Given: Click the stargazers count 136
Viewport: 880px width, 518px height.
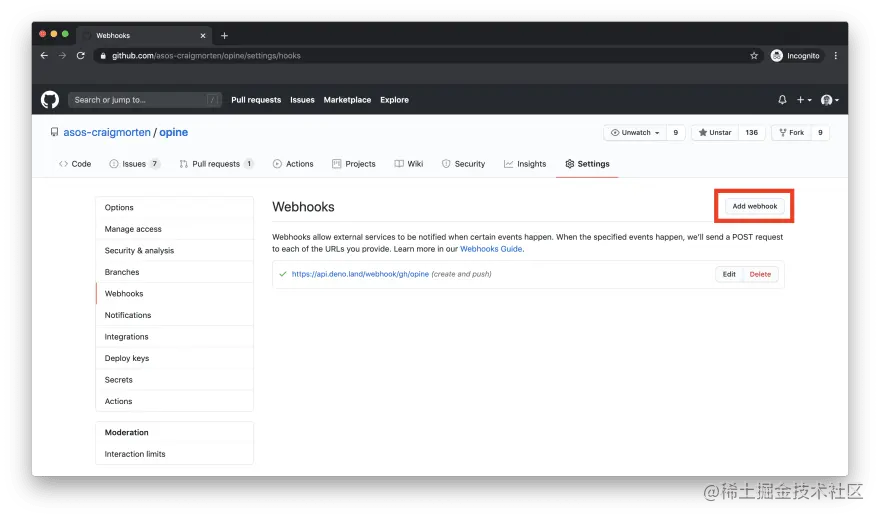Looking at the screenshot, I should point(751,132).
